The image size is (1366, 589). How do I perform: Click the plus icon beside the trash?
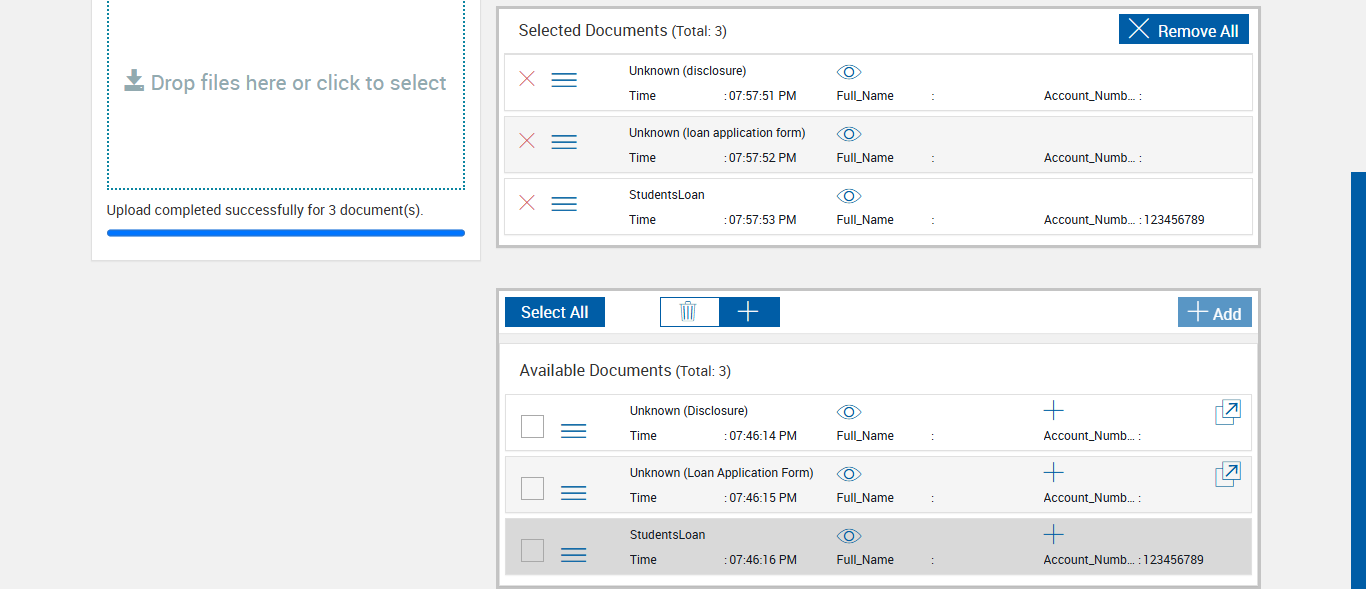pos(748,312)
